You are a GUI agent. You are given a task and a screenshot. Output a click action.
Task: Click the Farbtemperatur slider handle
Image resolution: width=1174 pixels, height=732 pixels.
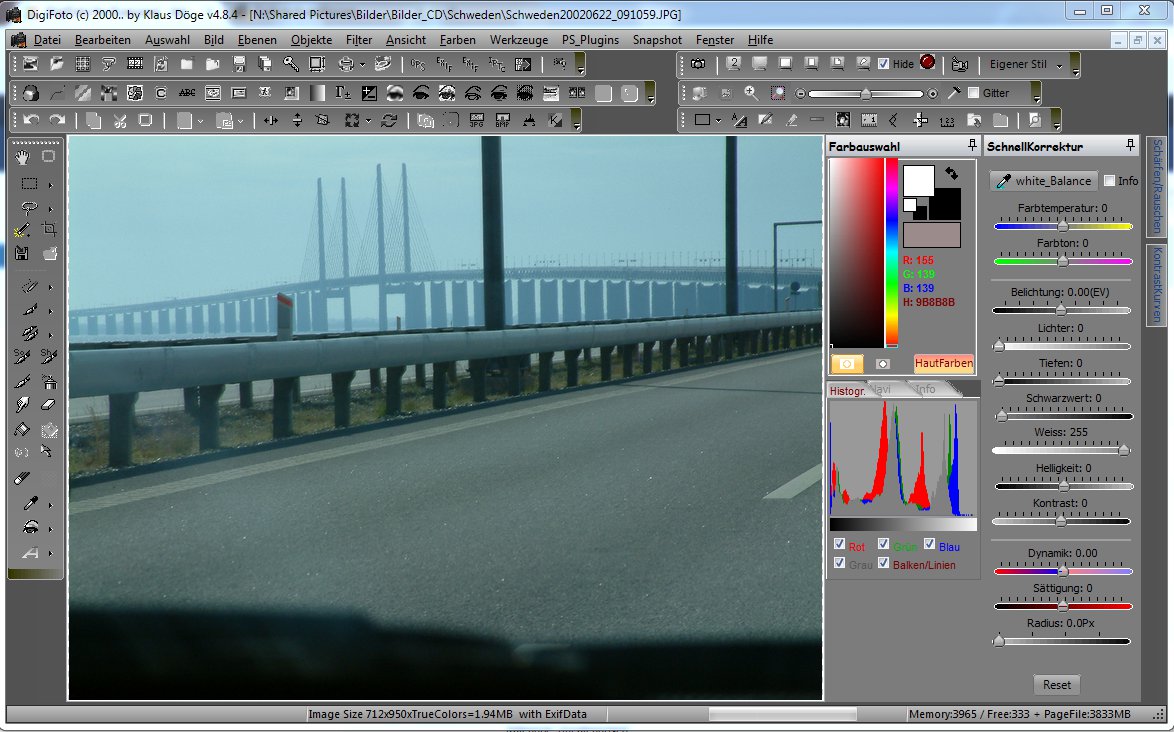pyautogui.click(x=1062, y=226)
